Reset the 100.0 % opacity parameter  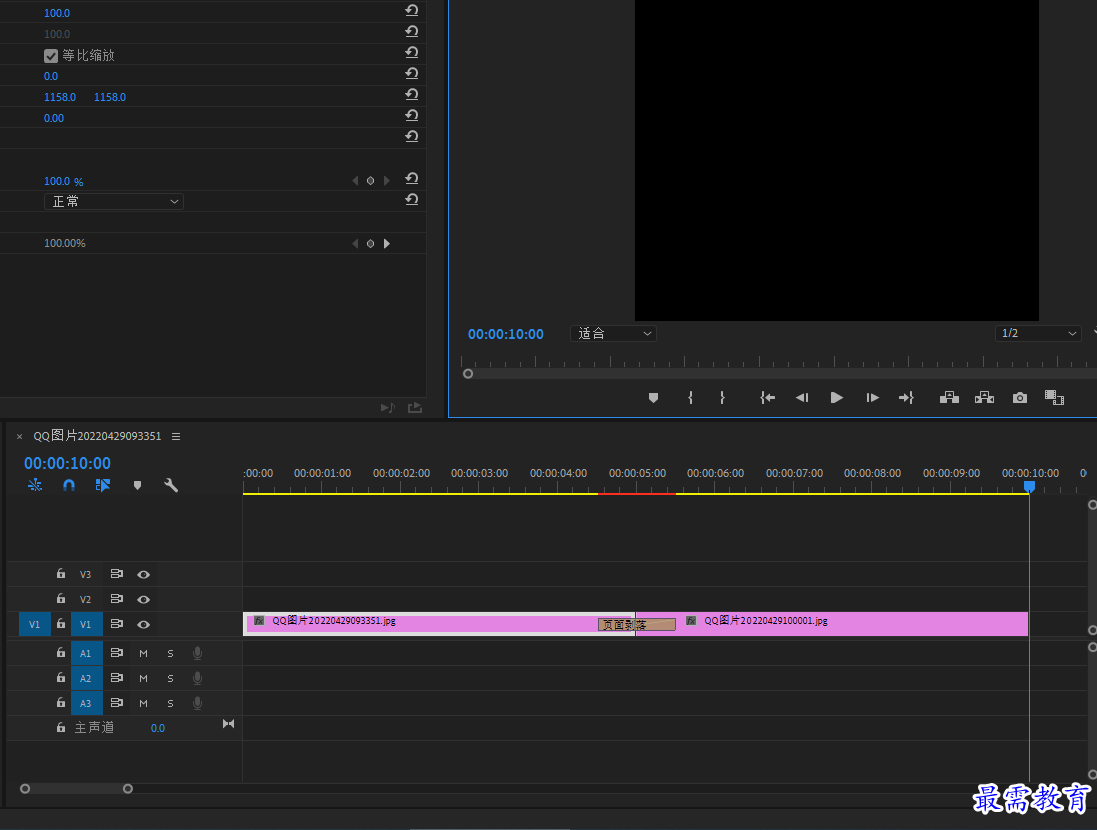[x=411, y=178]
